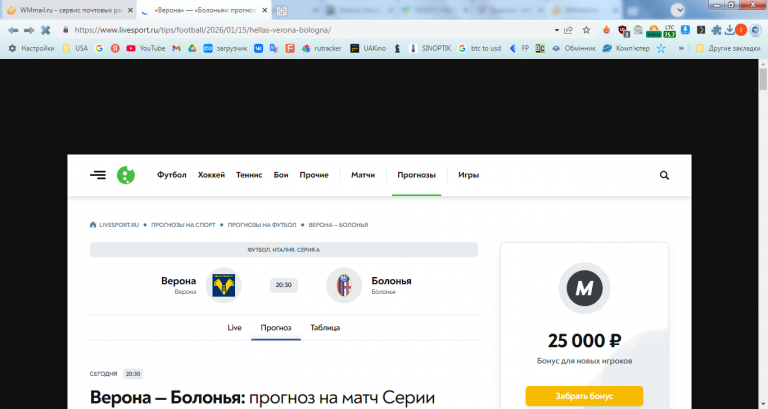Open the Bitcoin price ticker extension

(x=654, y=31)
